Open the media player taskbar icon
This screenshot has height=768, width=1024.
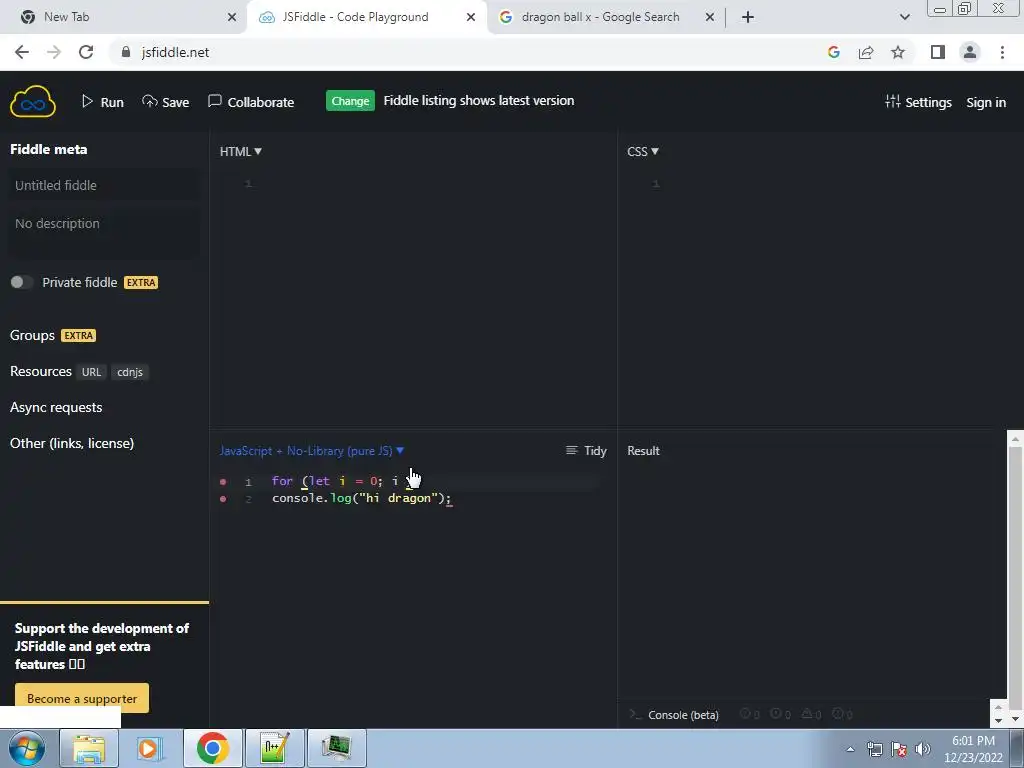[x=148, y=748]
